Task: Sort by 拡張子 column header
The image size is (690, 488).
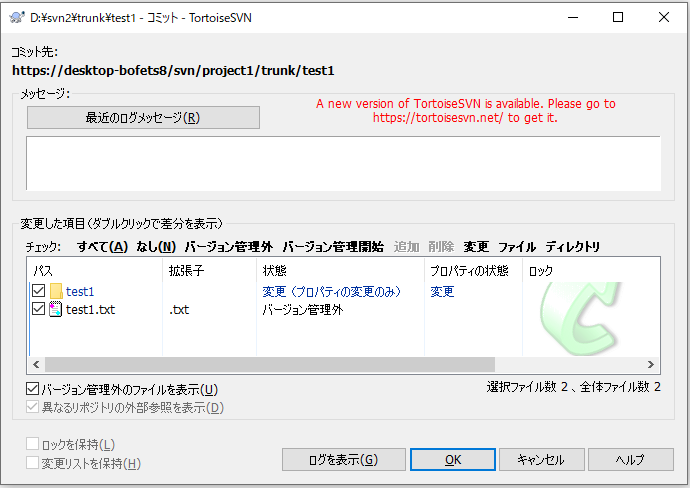Action: pos(209,271)
